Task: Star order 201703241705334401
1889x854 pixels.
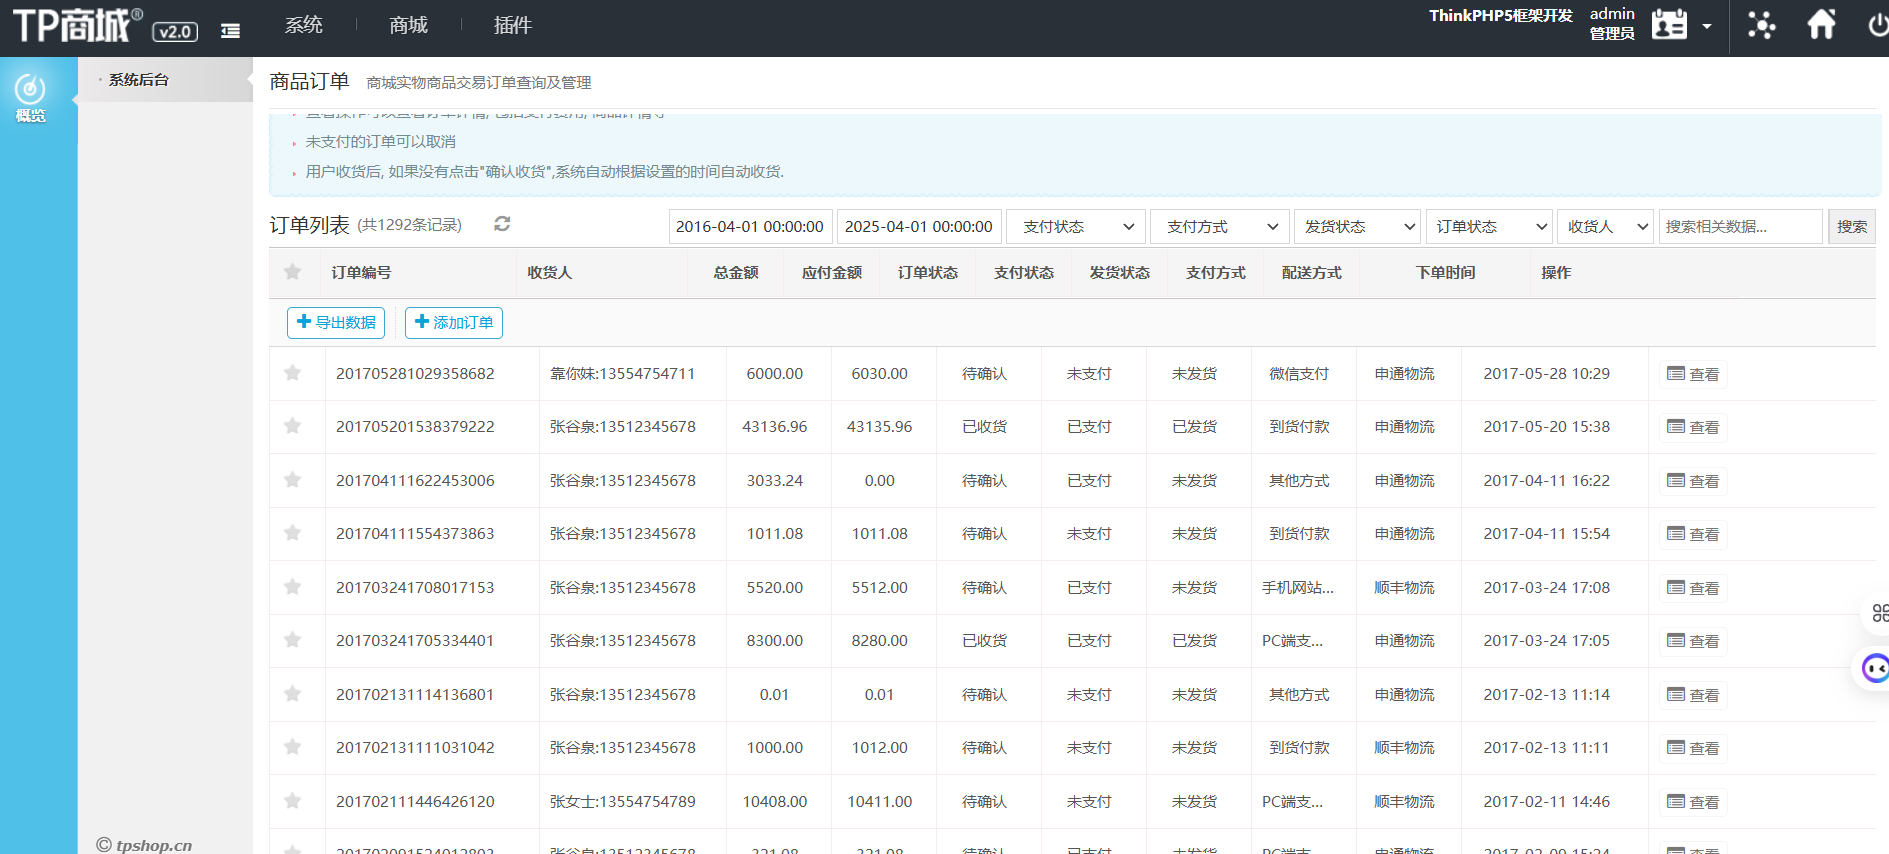Action: coord(292,640)
